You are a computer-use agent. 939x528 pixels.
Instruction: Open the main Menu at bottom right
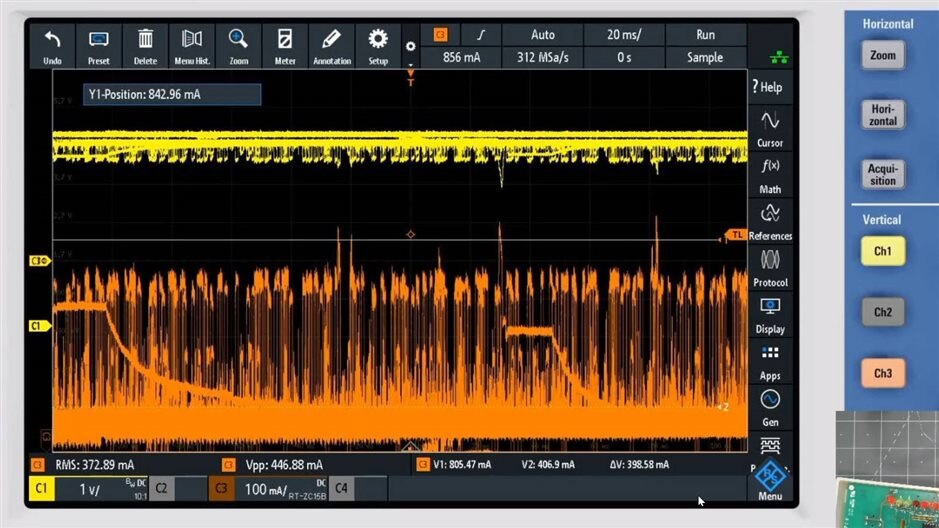click(x=770, y=481)
